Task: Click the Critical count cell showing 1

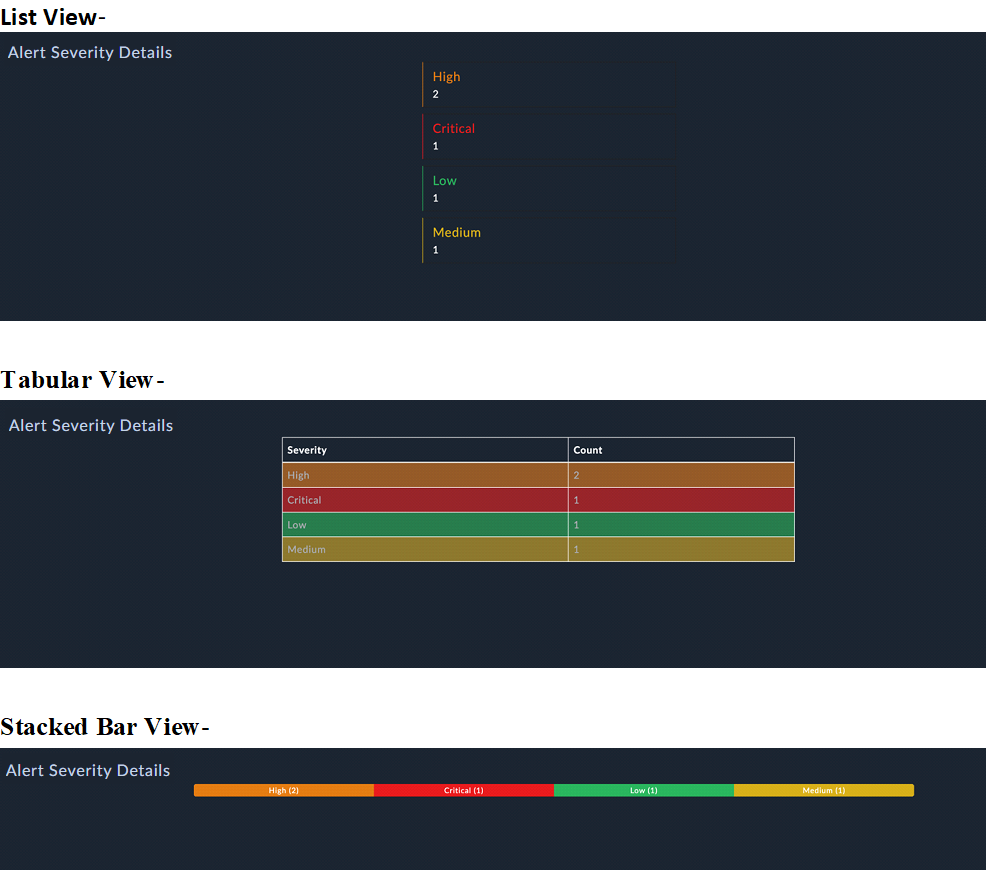Action: tap(681, 500)
